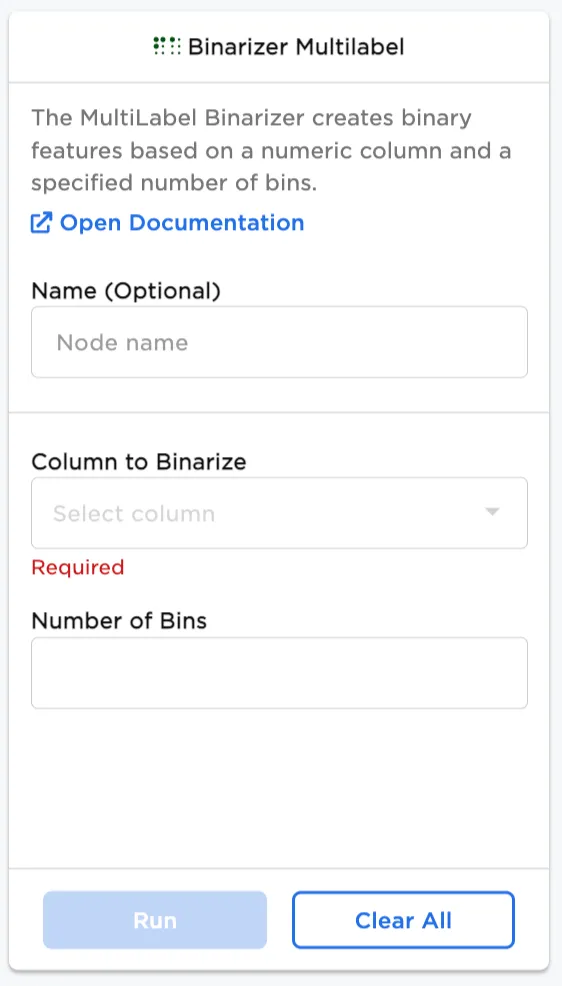Click the external link icon beside Open Documentation
The width and height of the screenshot is (562, 986).
pos(41,223)
